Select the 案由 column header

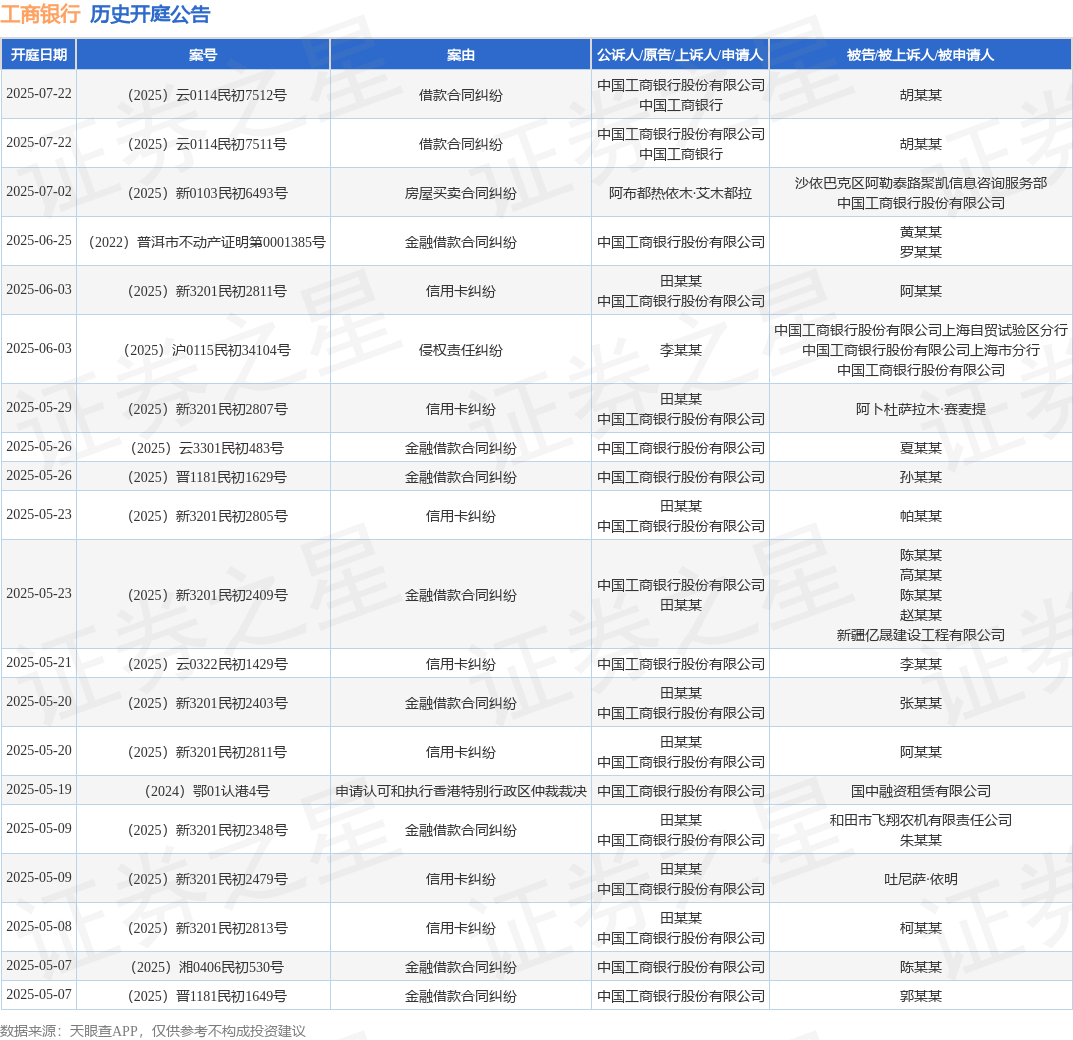[461, 55]
